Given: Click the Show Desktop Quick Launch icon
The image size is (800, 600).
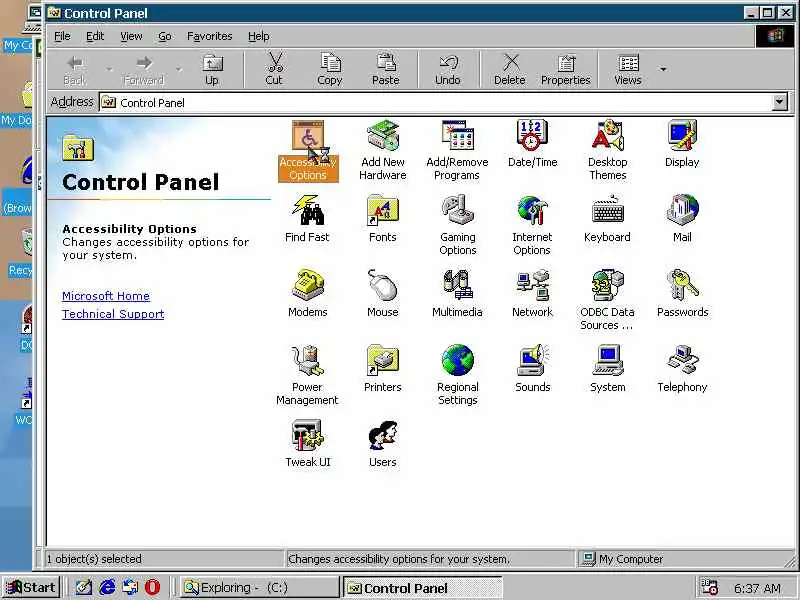Looking at the screenshot, I should coord(84,588).
